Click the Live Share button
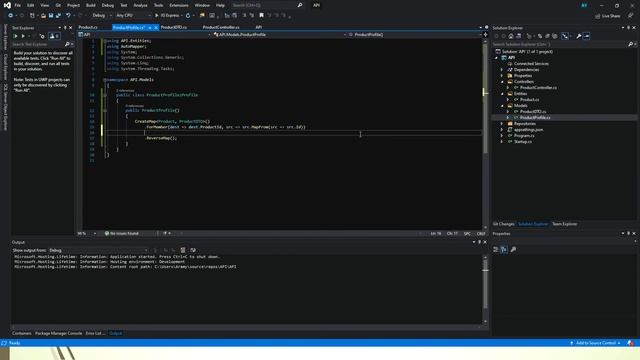Image resolution: width=640 pixels, height=360 pixels. coord(607,16)
